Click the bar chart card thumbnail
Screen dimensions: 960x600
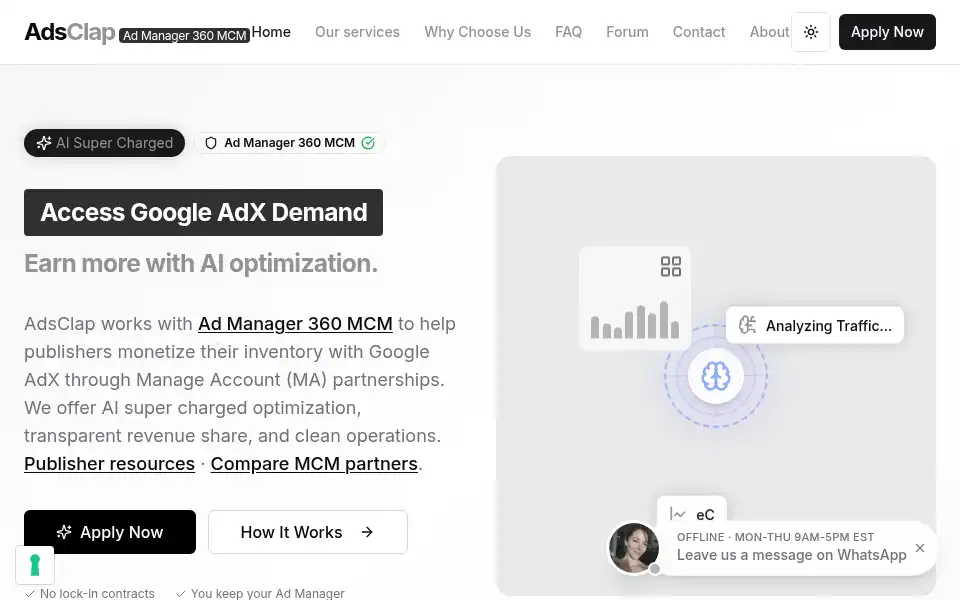point(634,298)
